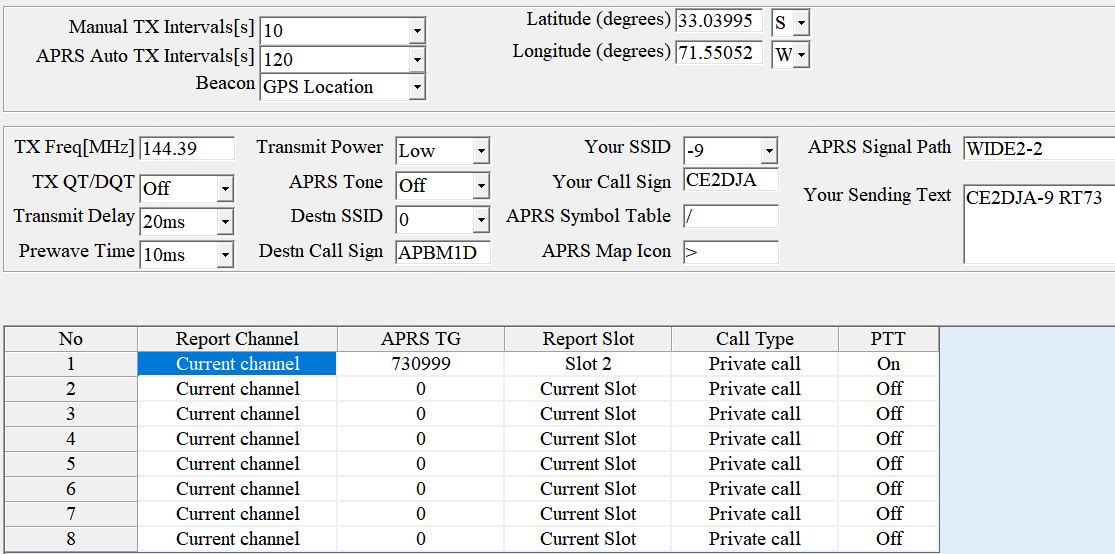Change the latitude hemisphere S dropdown
The width and height of the screenshot is (1115, 554).
coord(801,22)
